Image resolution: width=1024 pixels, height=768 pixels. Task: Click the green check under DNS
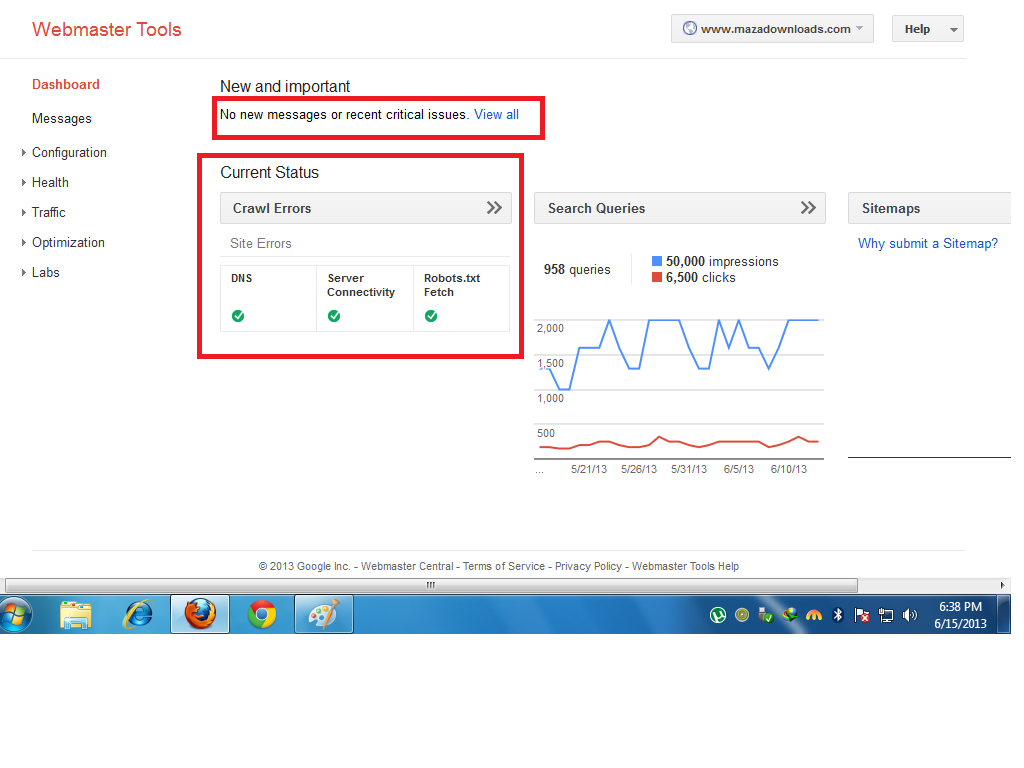pos(238,316)
